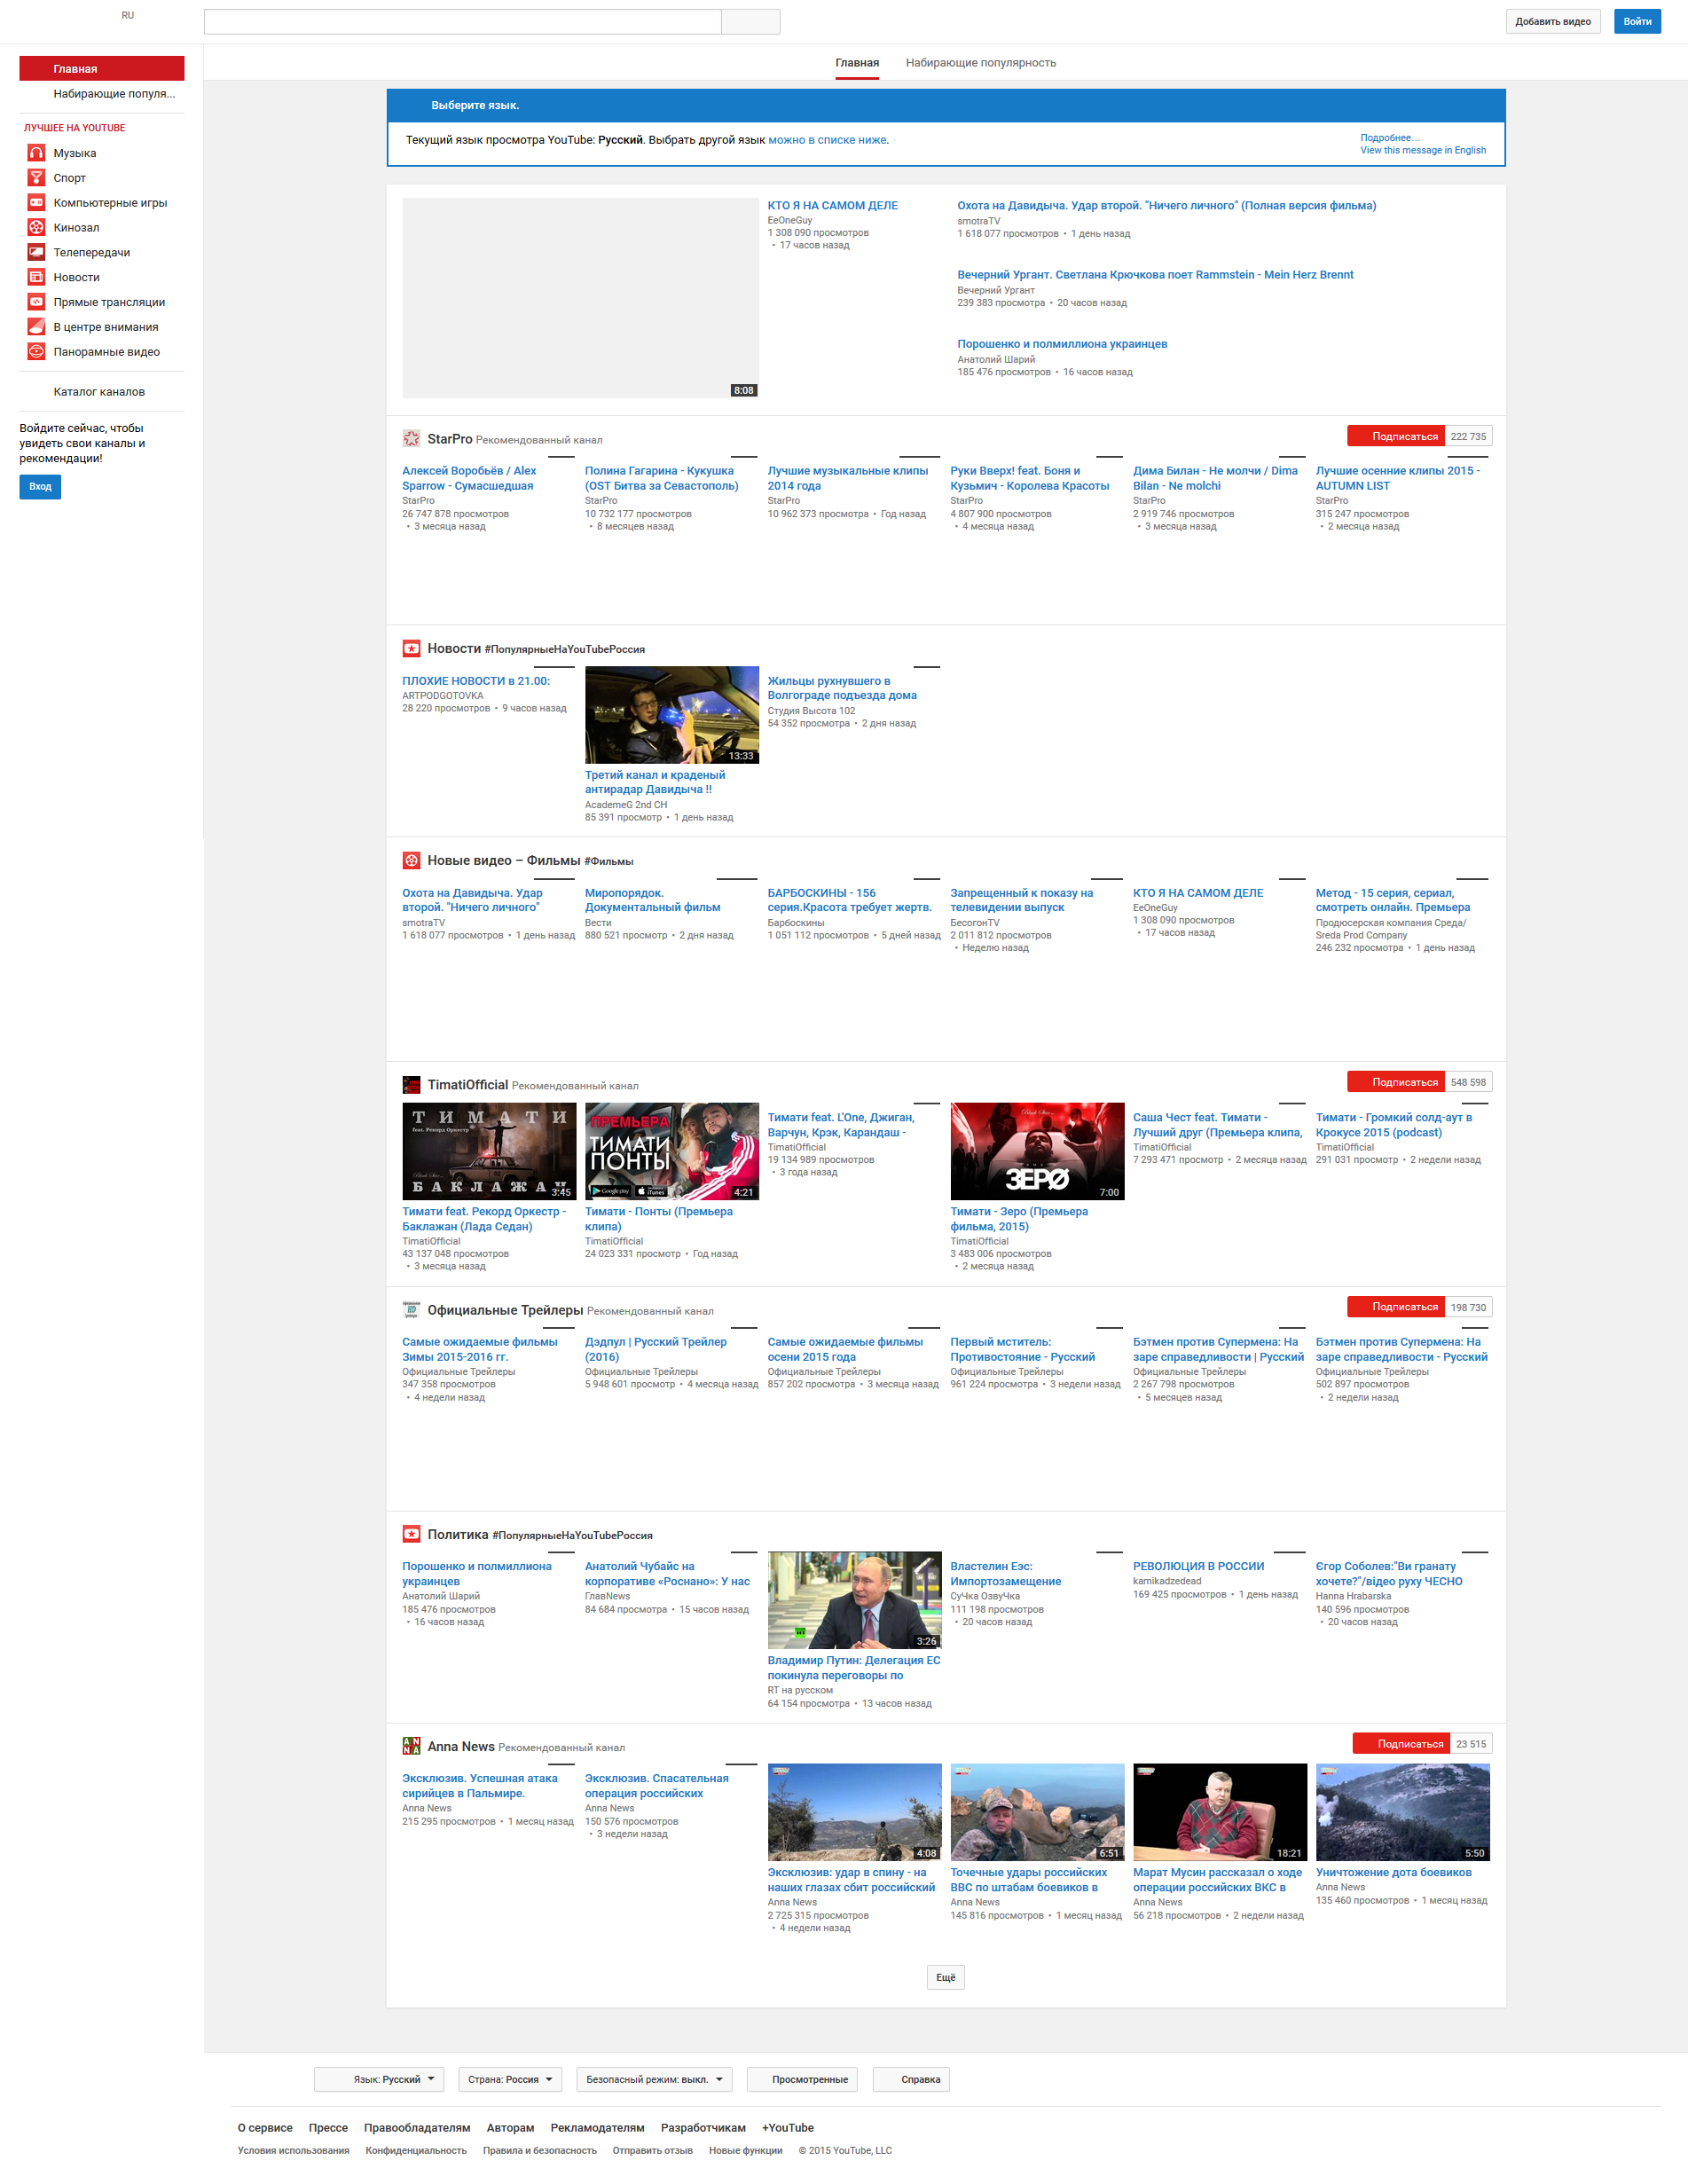The image size is (1688, 2184).
Task: Follow the можно в списке ниже link
Action: [x=827, y=140]
